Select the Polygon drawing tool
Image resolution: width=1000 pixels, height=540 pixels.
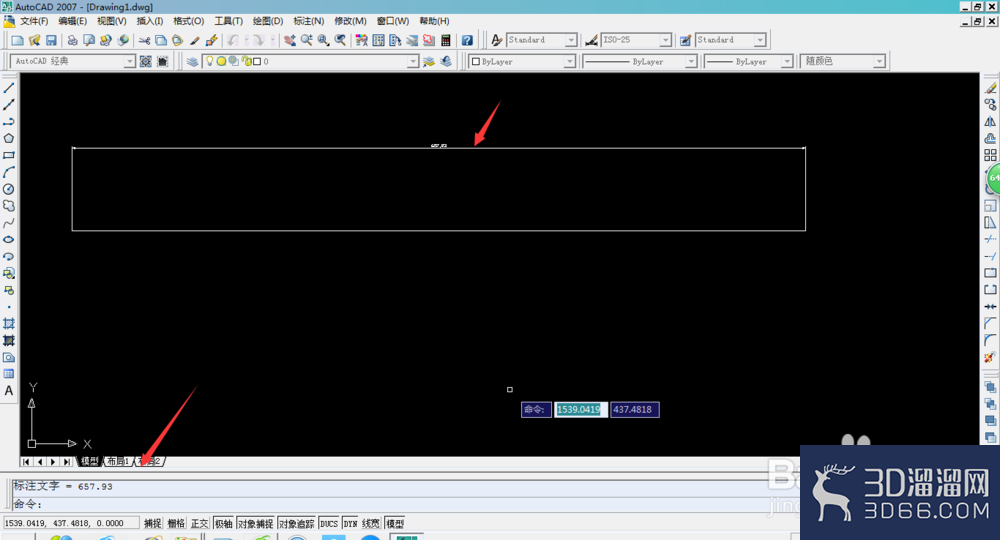(9, 138)
